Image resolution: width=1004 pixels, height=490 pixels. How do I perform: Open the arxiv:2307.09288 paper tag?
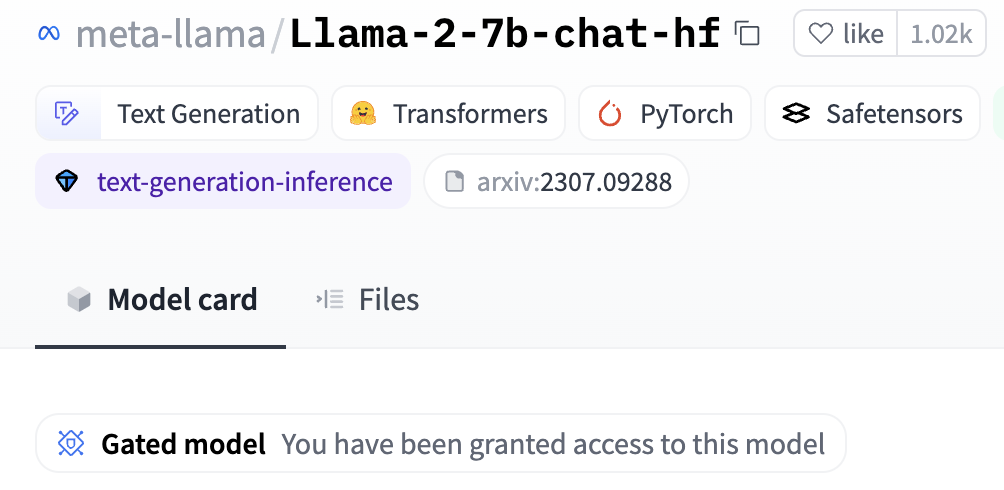click(556, 182)
